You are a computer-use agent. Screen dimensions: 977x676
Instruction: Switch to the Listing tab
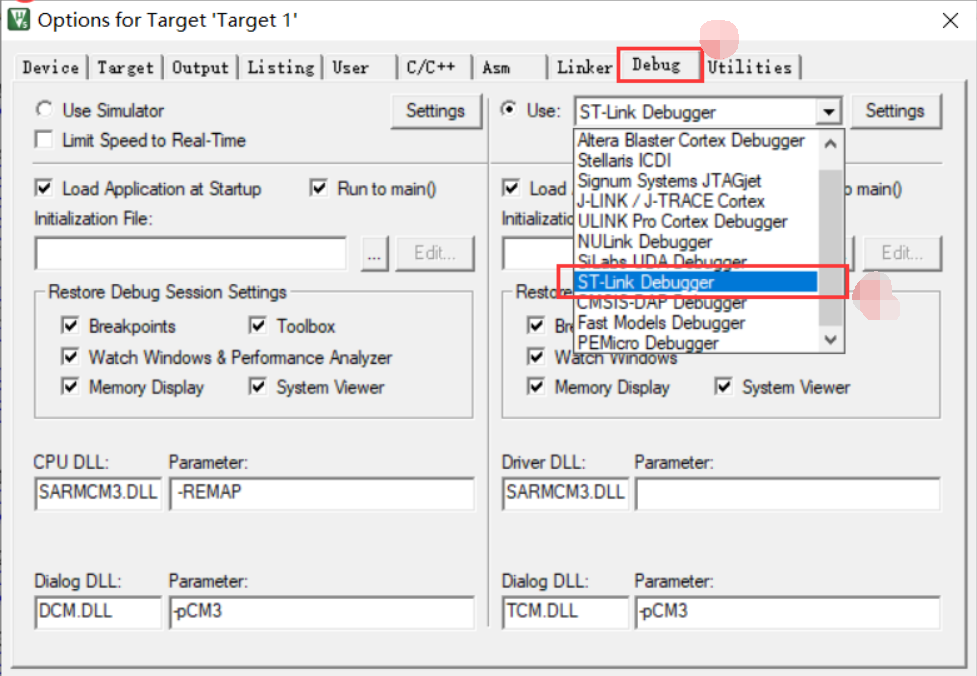tap(280, 67)
